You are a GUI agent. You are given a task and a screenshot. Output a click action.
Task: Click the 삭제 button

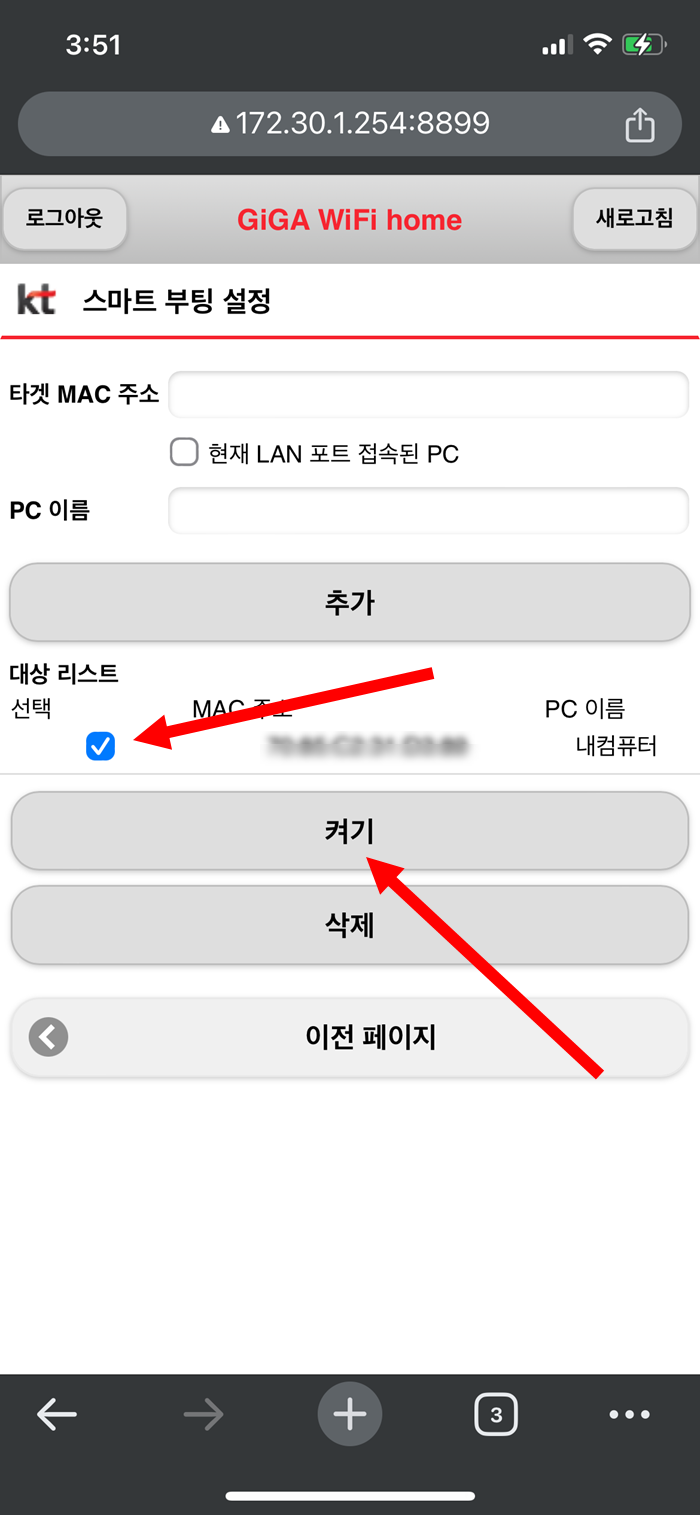350,925
